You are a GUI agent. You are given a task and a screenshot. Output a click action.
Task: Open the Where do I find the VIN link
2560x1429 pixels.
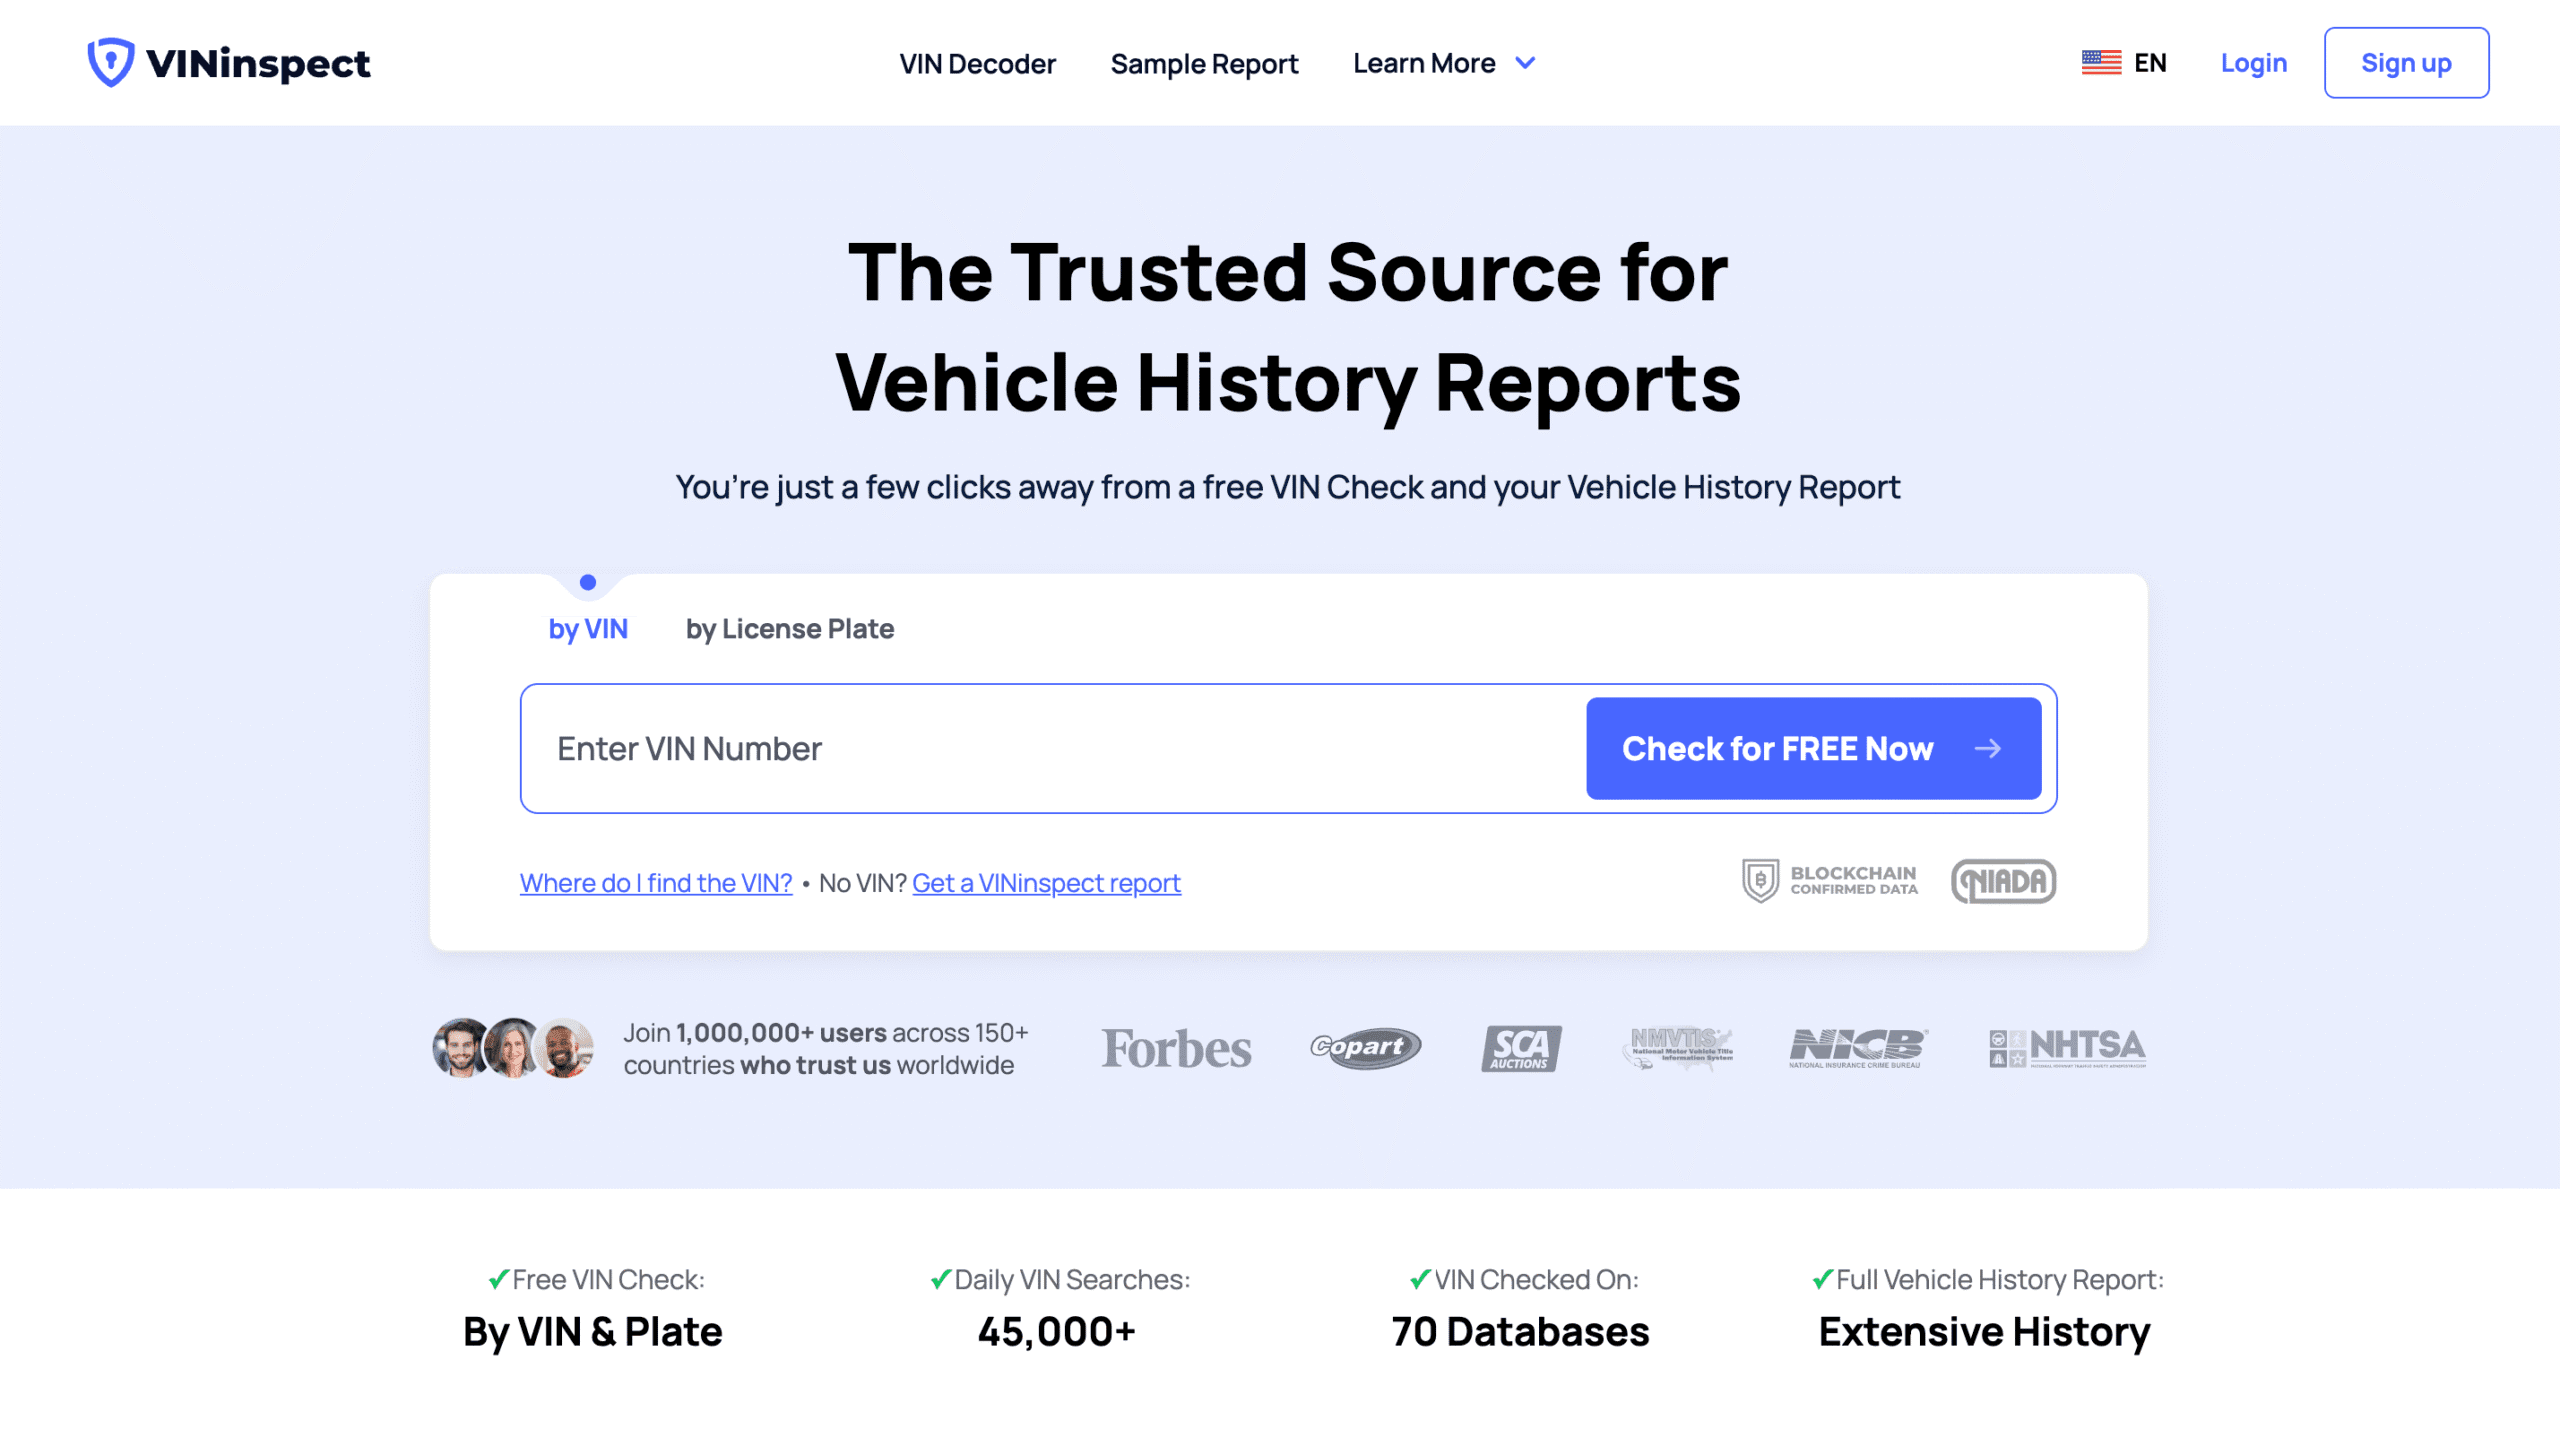[655, 882]
